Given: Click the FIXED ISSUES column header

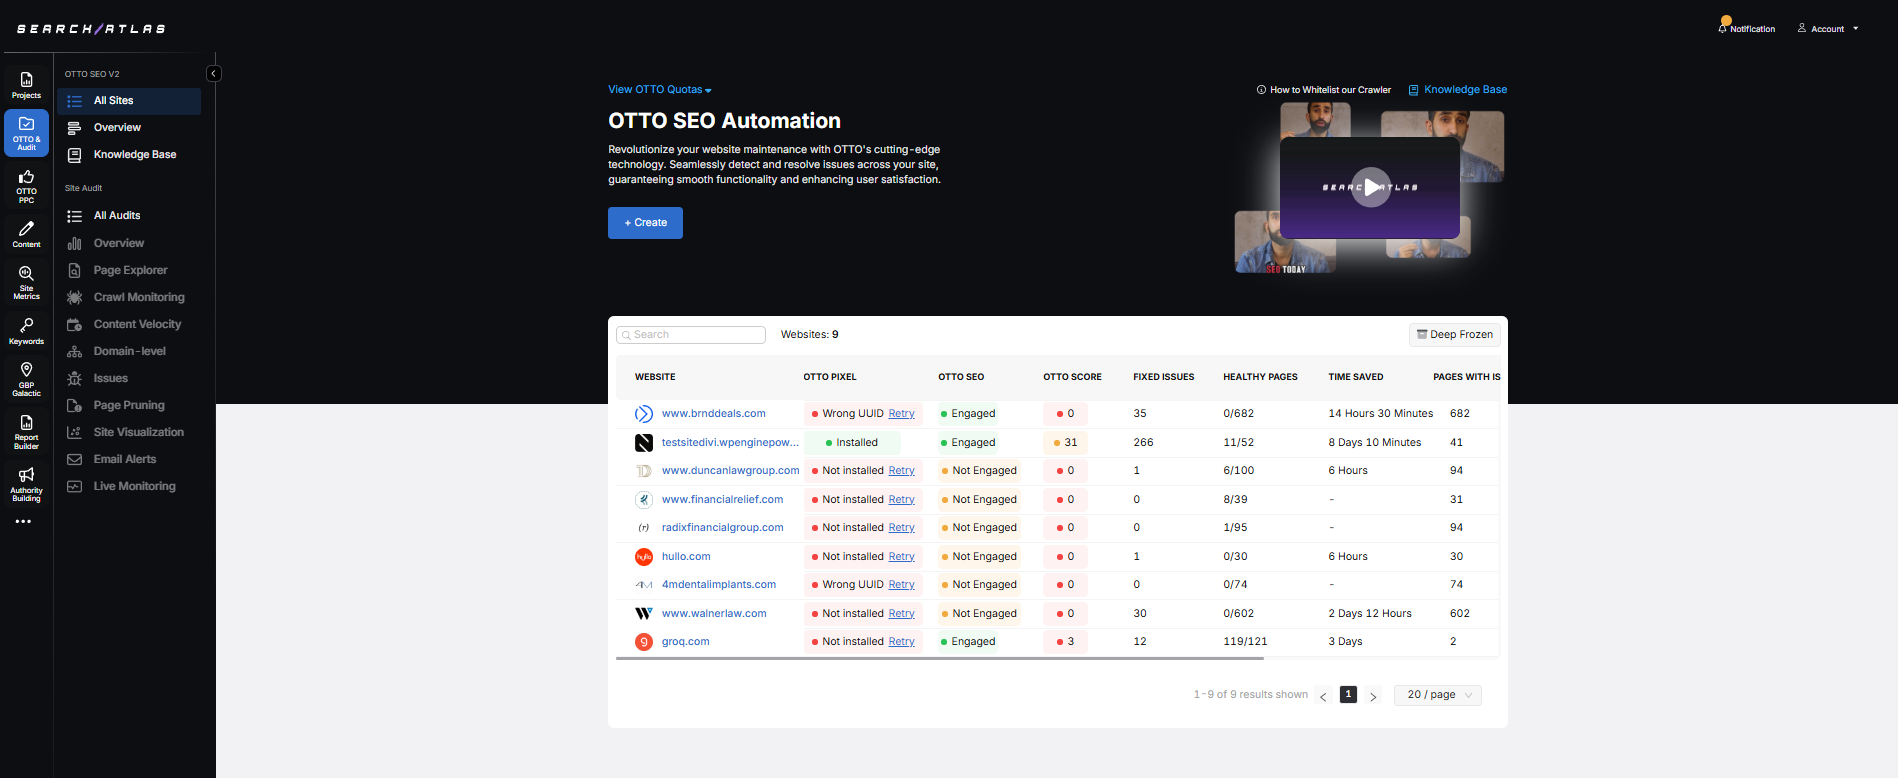Looking at the screenshot, I should [1163, 378].
